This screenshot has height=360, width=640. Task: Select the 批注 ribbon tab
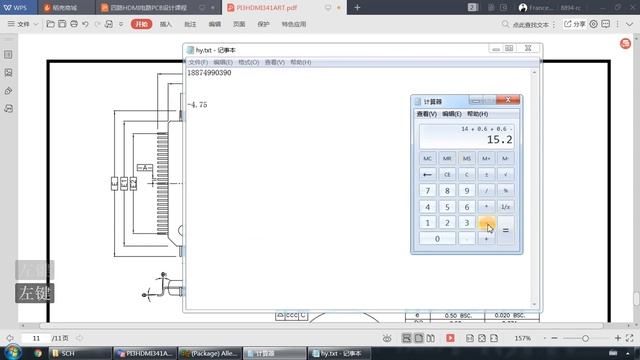click(190, 24)
